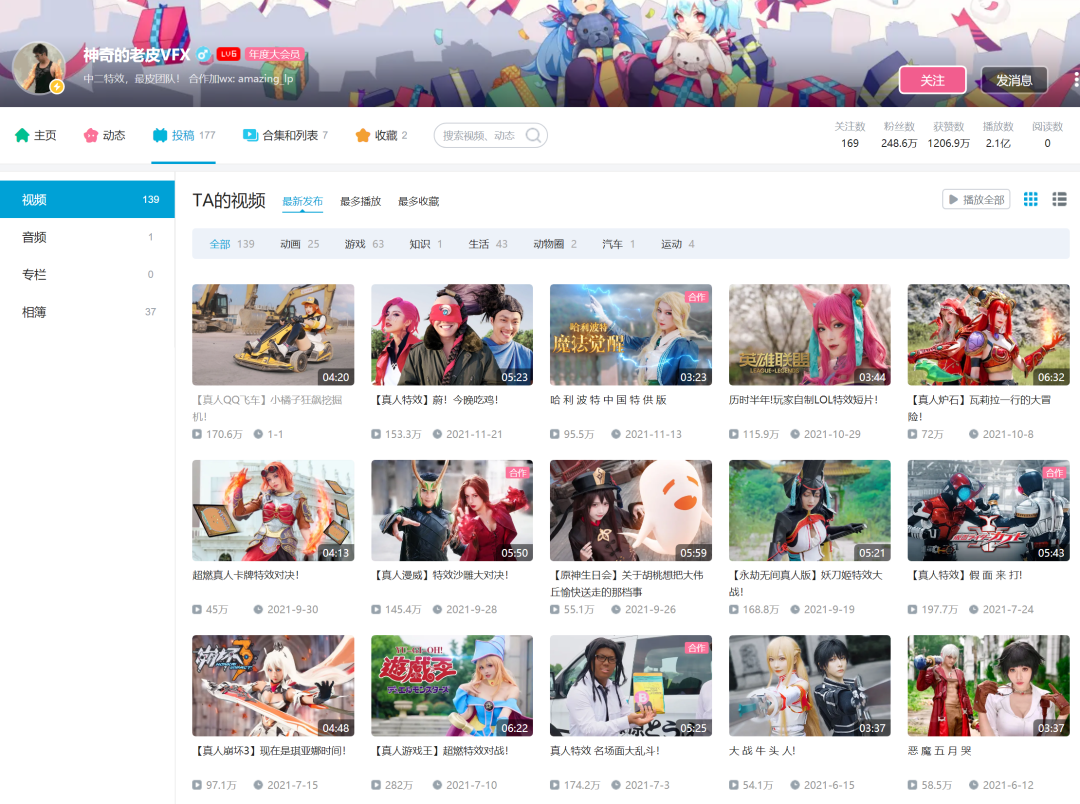Open the 游戏王 video thumbnail
The height and width of the screenshot is (804, 1080).
point(452,686)
